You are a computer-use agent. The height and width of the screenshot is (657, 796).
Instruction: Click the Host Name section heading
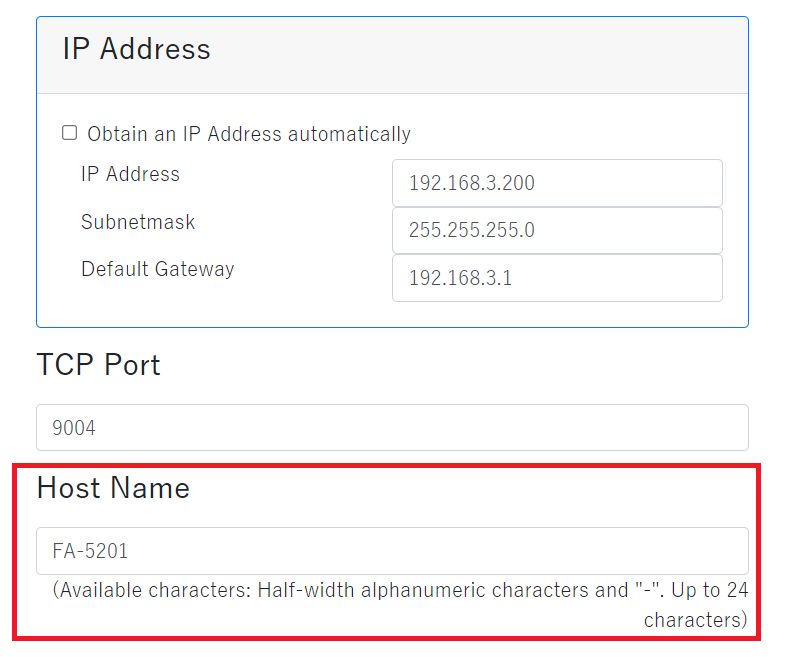(x=113, y=488)
